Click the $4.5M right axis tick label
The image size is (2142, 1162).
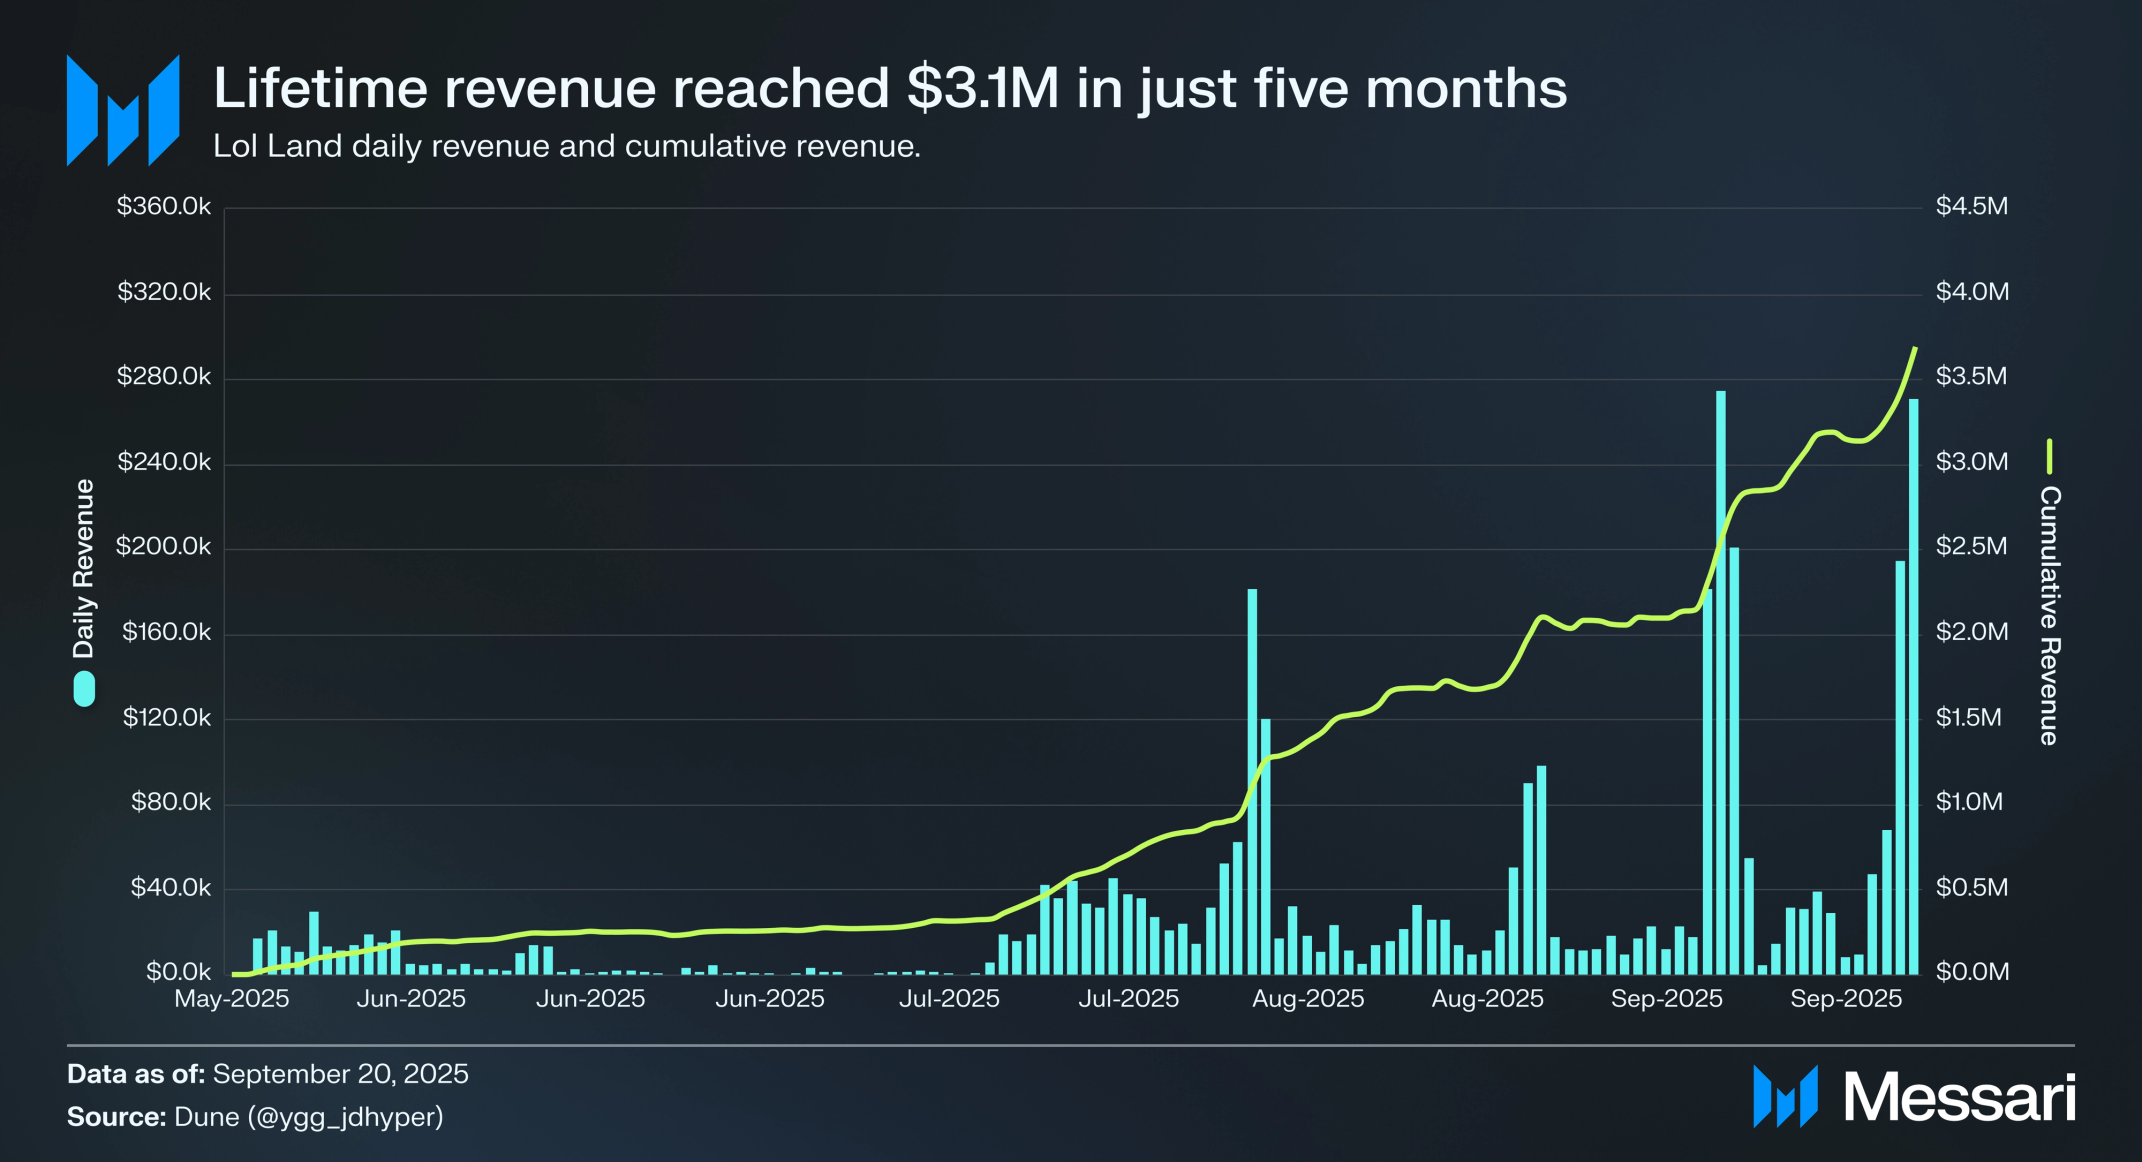1971,206
